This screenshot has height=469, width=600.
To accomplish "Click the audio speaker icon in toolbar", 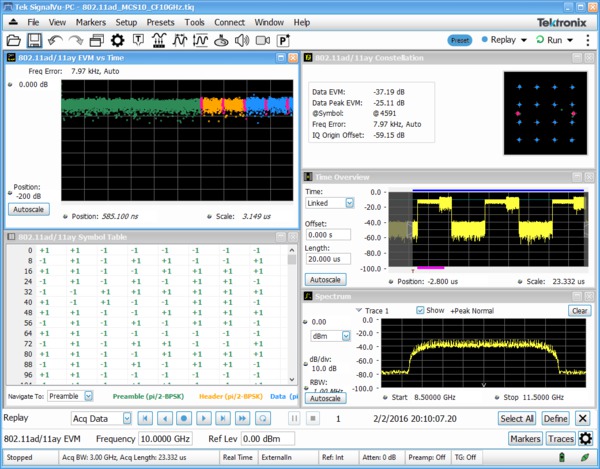I will tap(241, 41).
